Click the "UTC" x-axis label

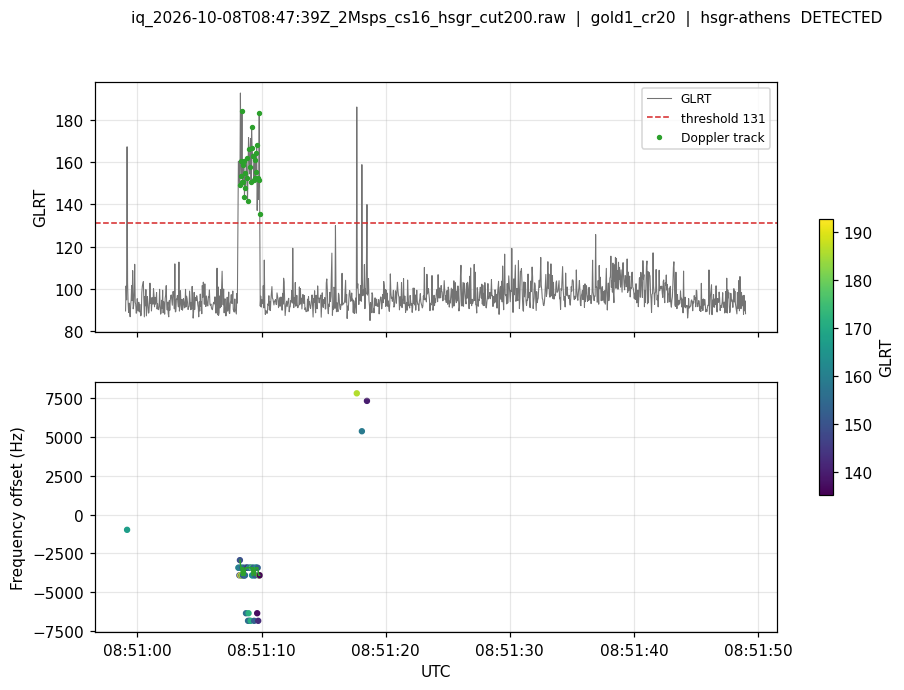436,672
